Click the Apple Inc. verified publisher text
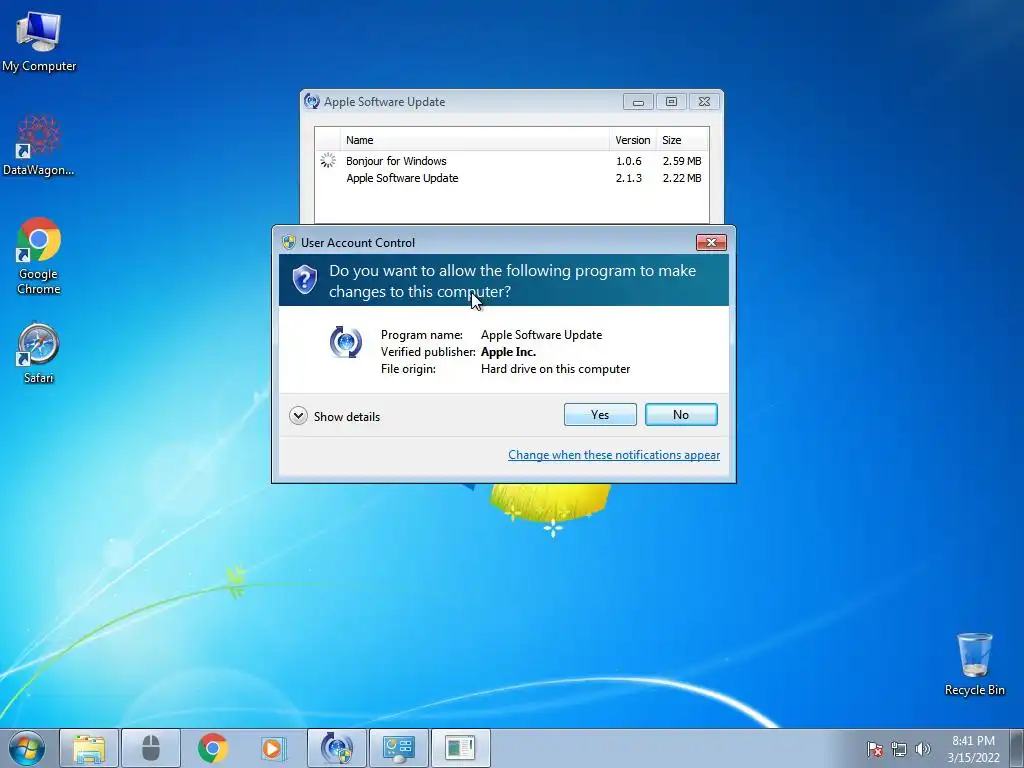The width and height of the screenshot is (1024, 768). 509,351
